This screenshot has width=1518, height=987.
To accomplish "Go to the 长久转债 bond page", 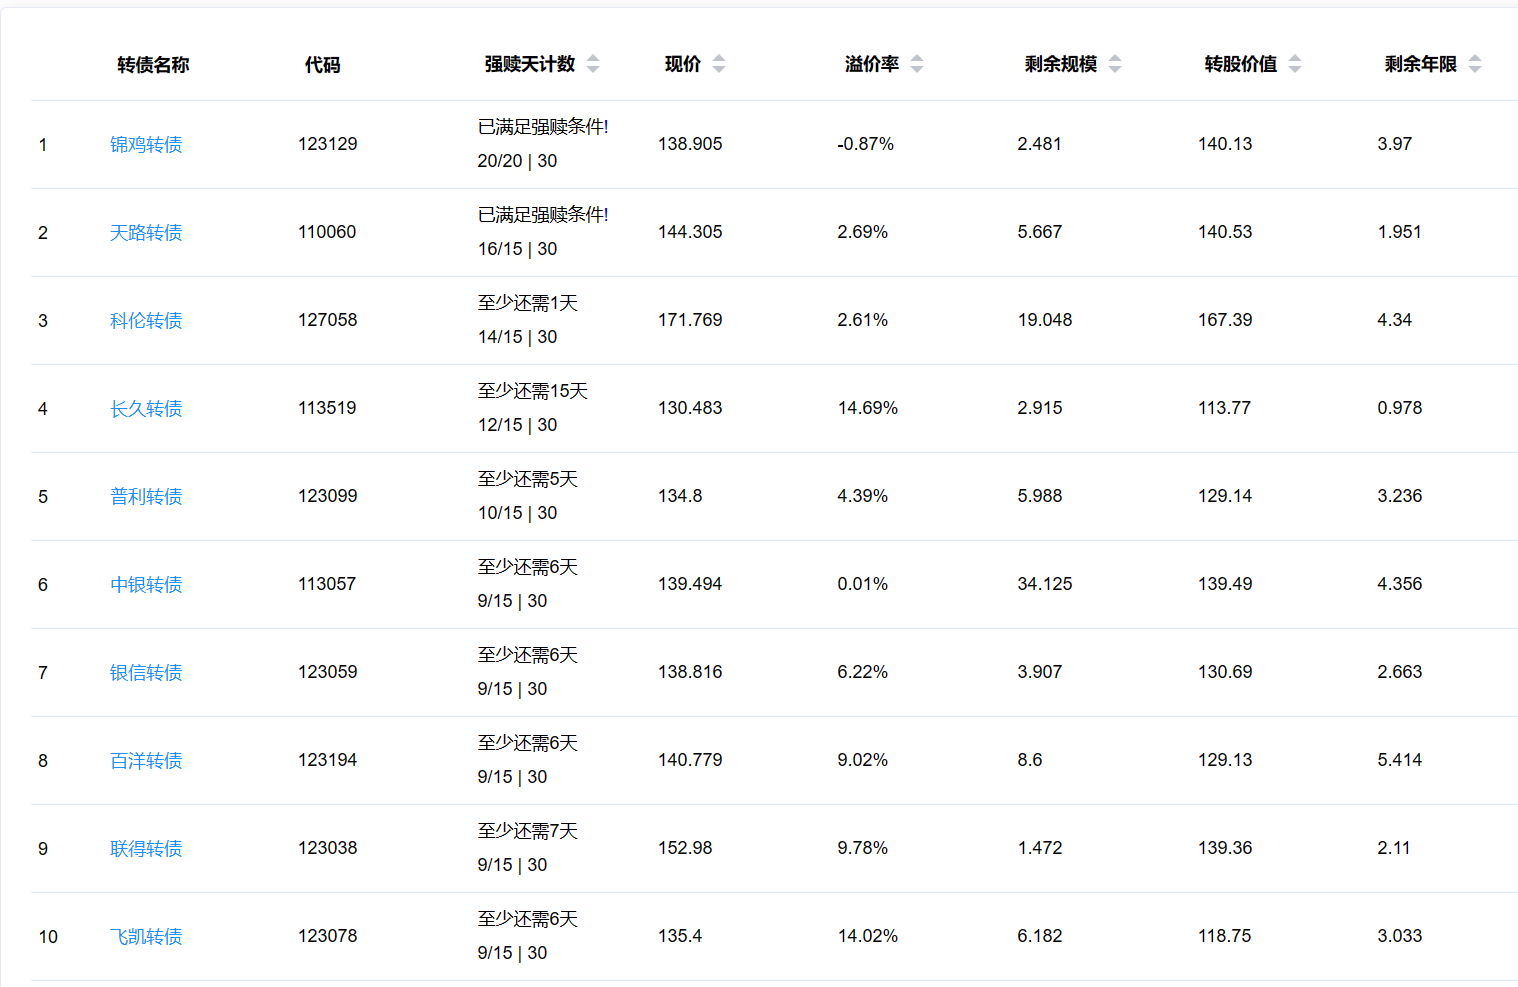I will pos(146,409).
